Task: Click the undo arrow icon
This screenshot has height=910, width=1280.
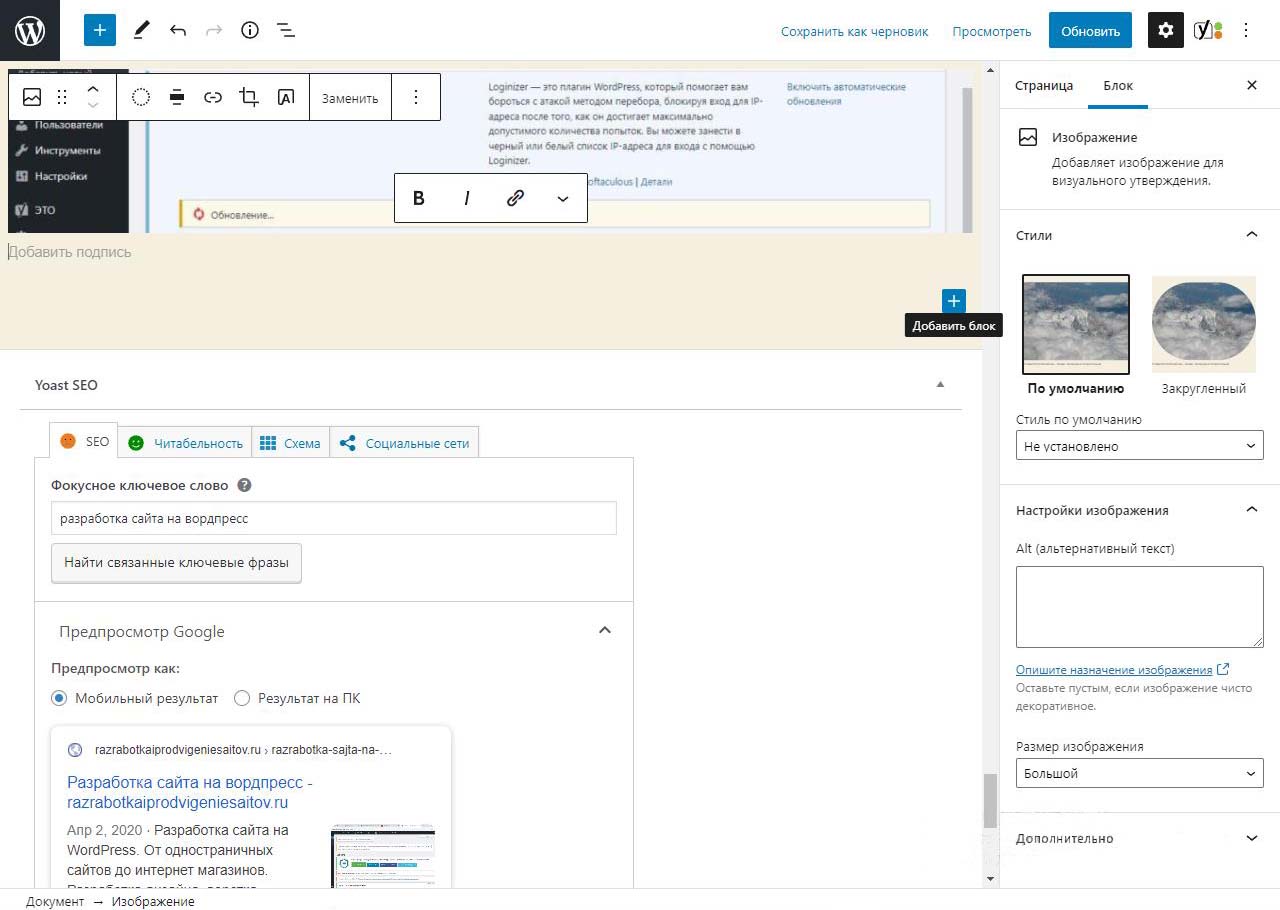Action: click(x=178, y=30)
